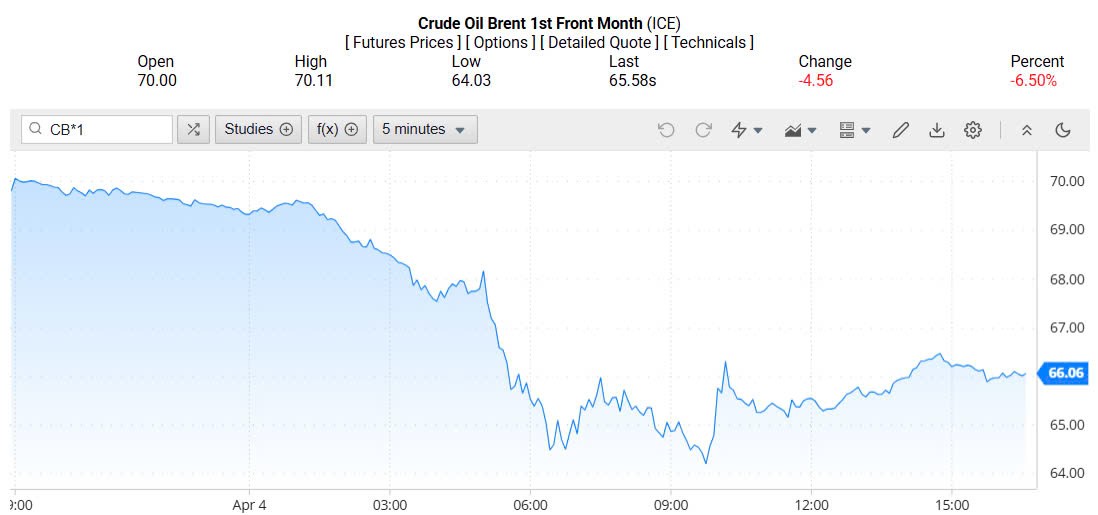Click the 66.06 current price label
This screenshot has width=1098, height=515.
1065,374
